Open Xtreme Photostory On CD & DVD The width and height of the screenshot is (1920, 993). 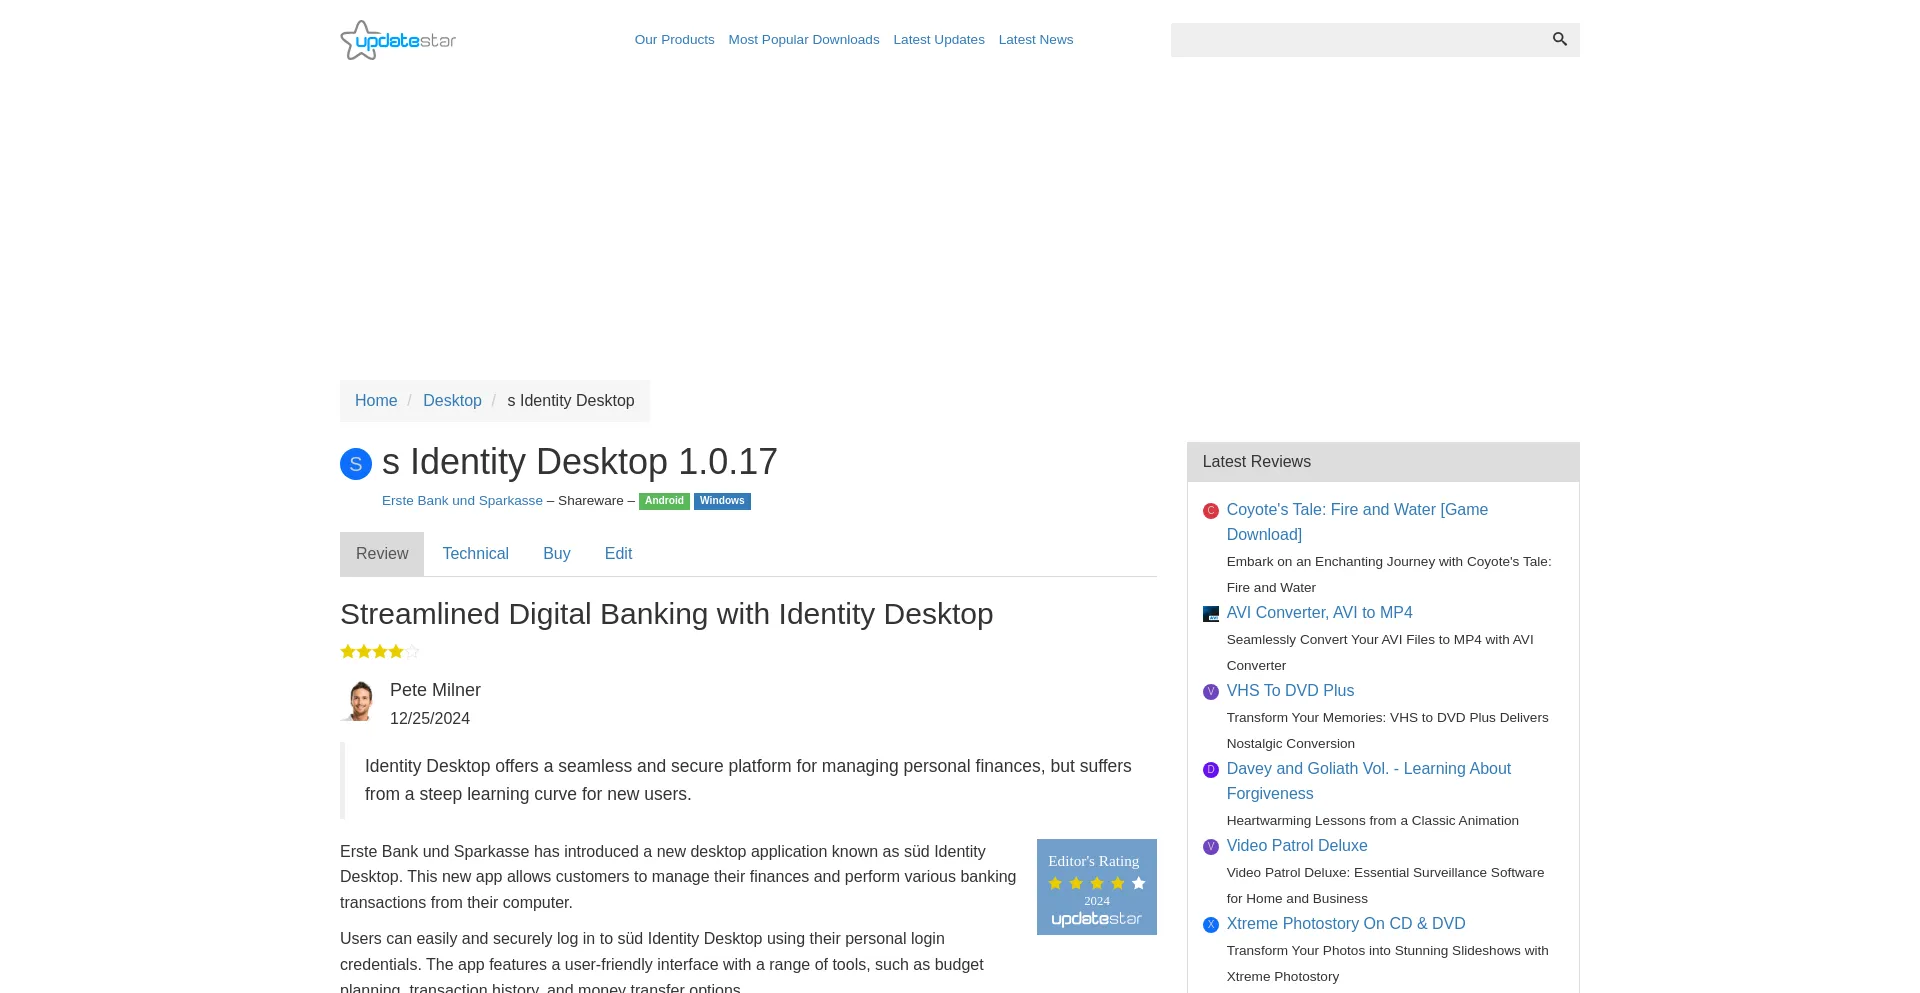coord(1346,924)
